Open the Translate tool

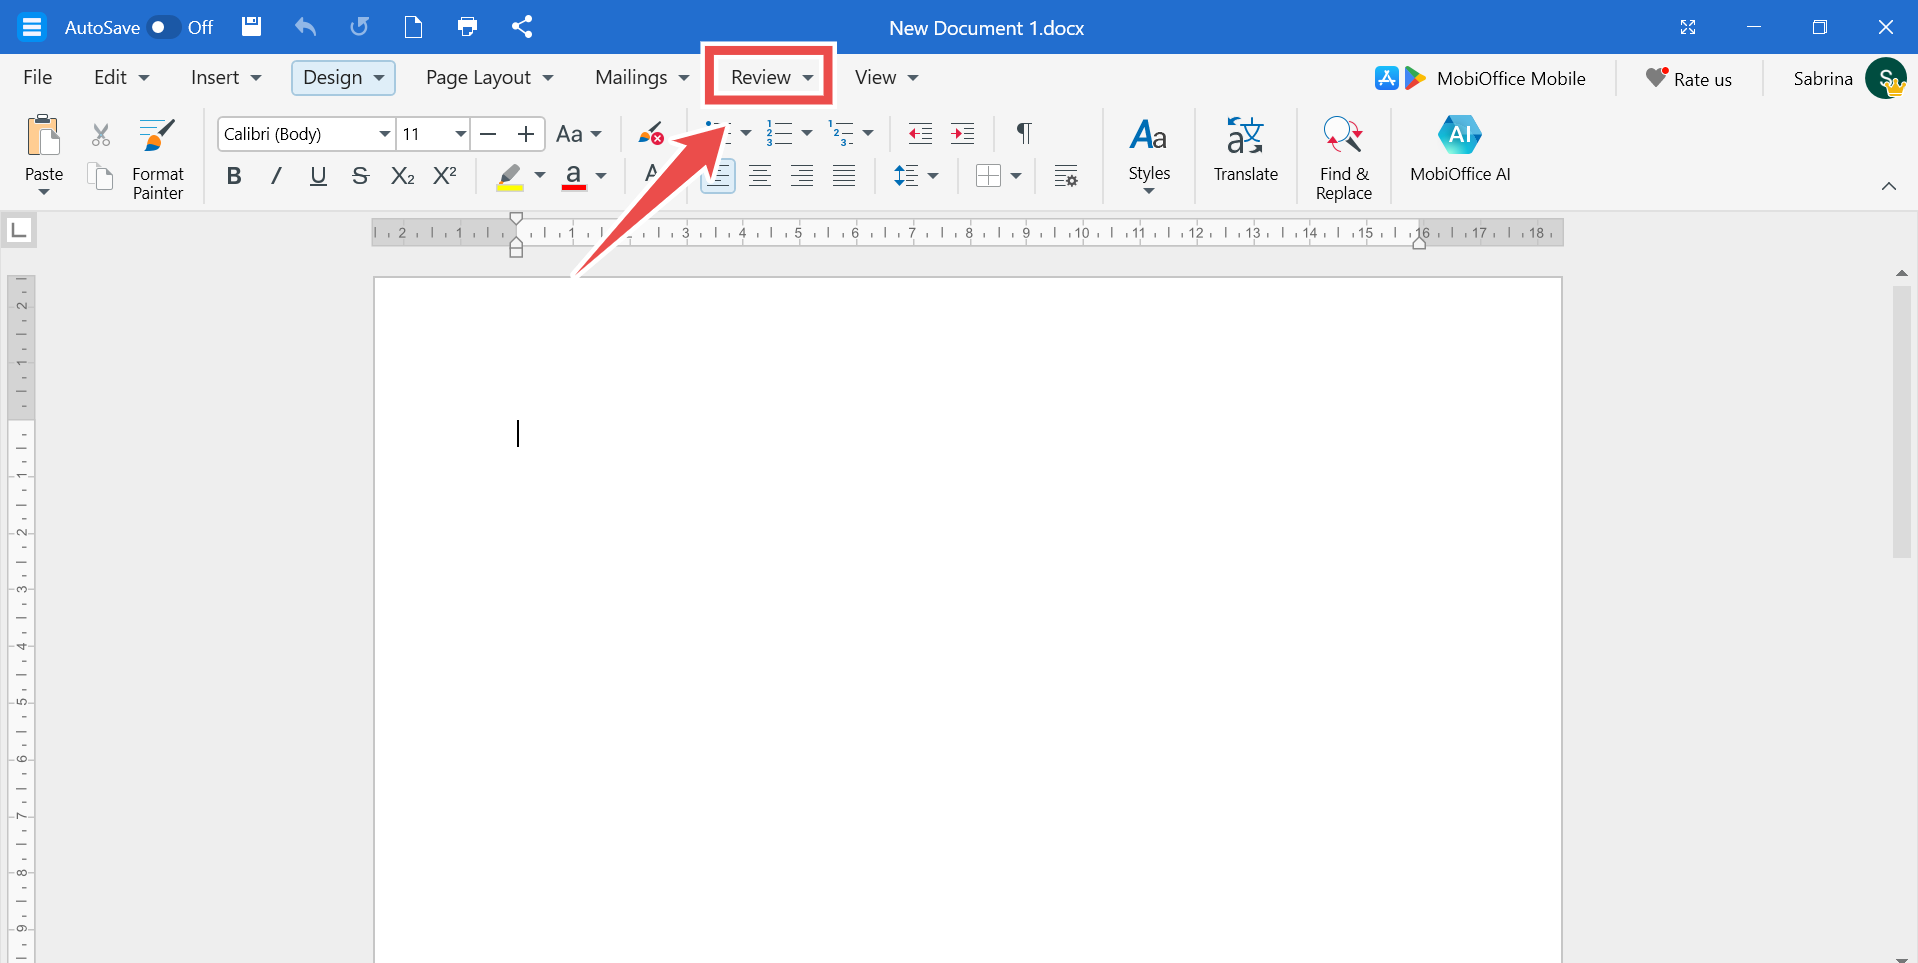click(x=1245, y=149)
